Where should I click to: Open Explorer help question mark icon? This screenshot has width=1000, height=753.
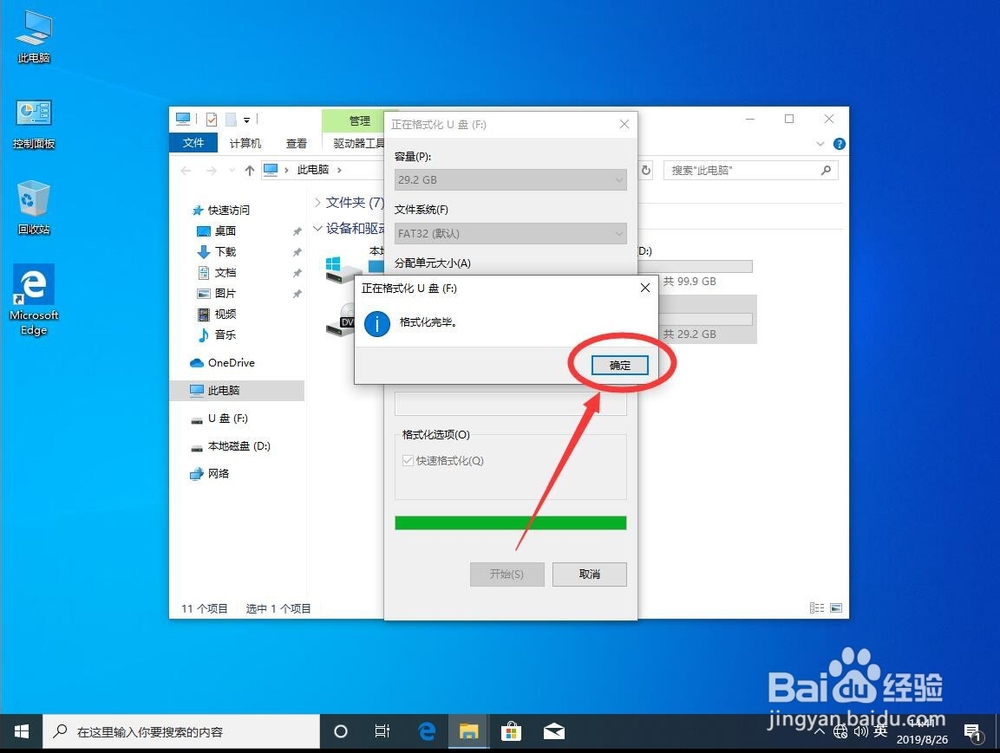(x=839, y=144)
